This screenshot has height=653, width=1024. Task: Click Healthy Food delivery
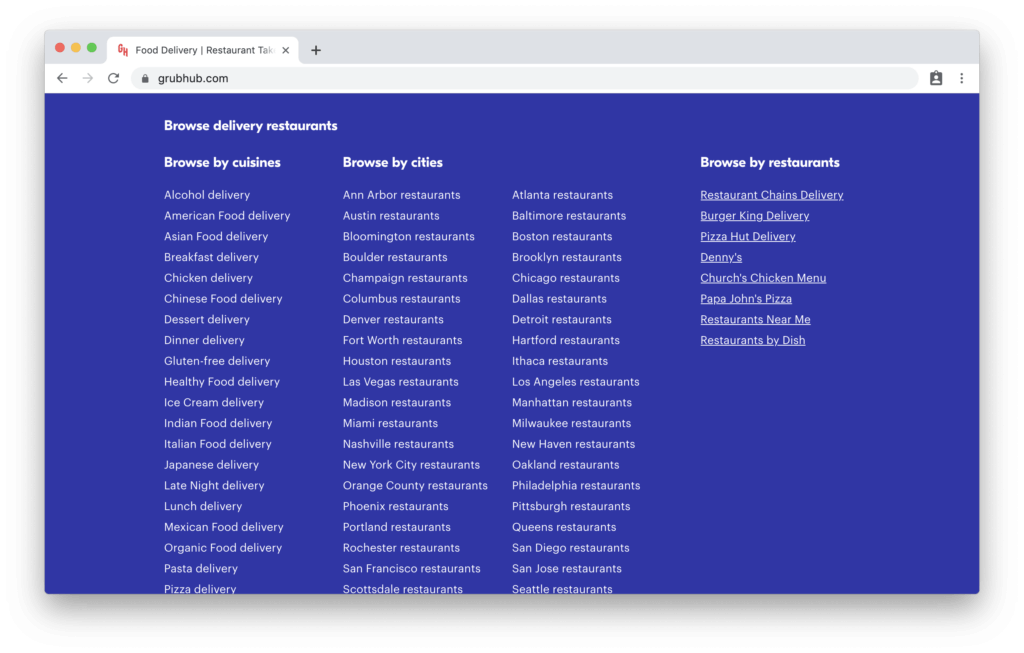(221, 382)
